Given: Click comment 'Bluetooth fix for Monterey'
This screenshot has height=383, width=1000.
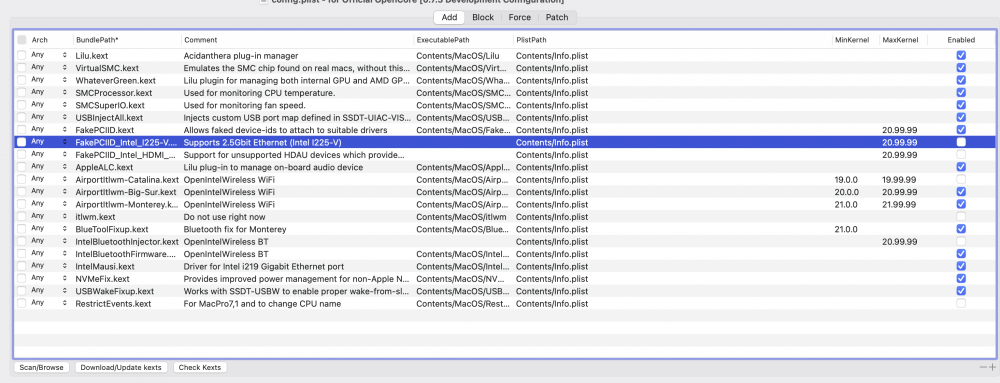Looking at the screenshot, I should click(235, 229).
